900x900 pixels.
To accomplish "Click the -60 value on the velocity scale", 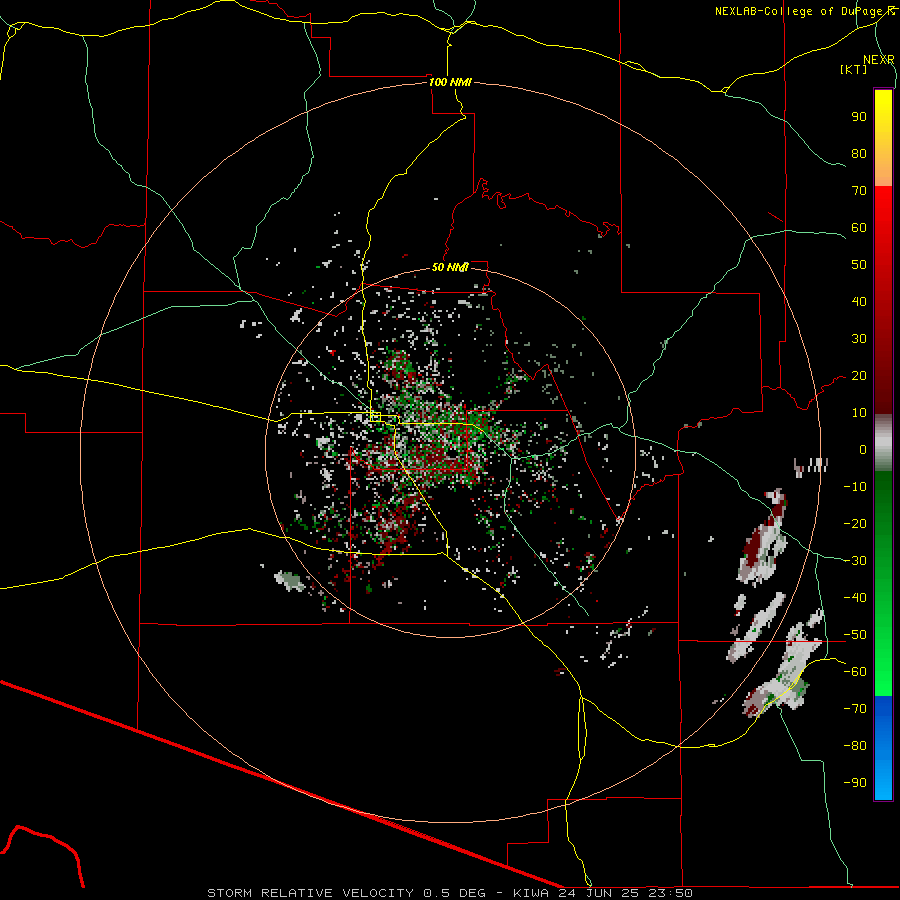I will click(x=855, y=672).
